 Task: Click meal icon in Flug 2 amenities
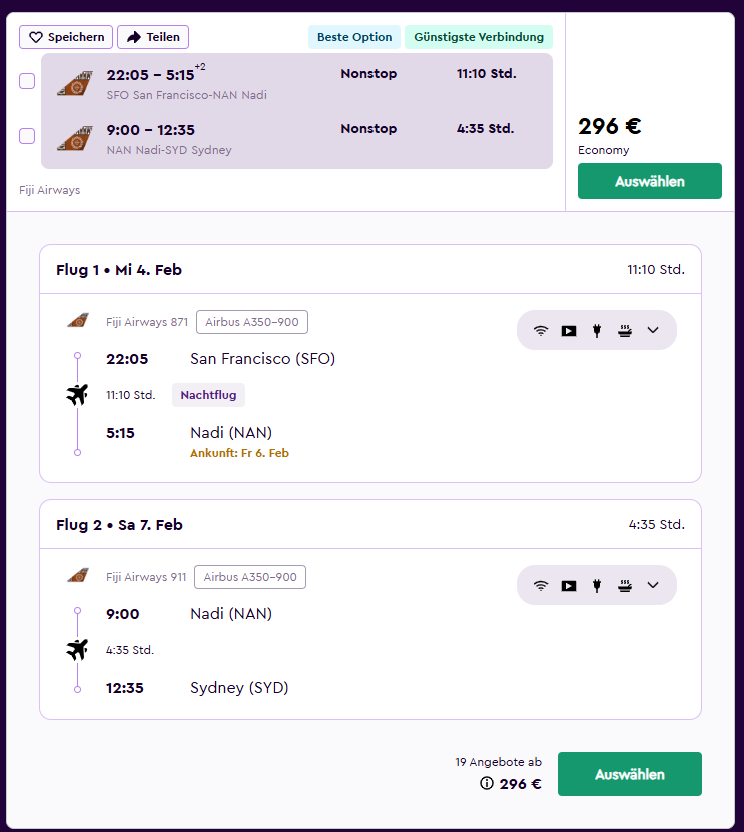coord(625,585)
